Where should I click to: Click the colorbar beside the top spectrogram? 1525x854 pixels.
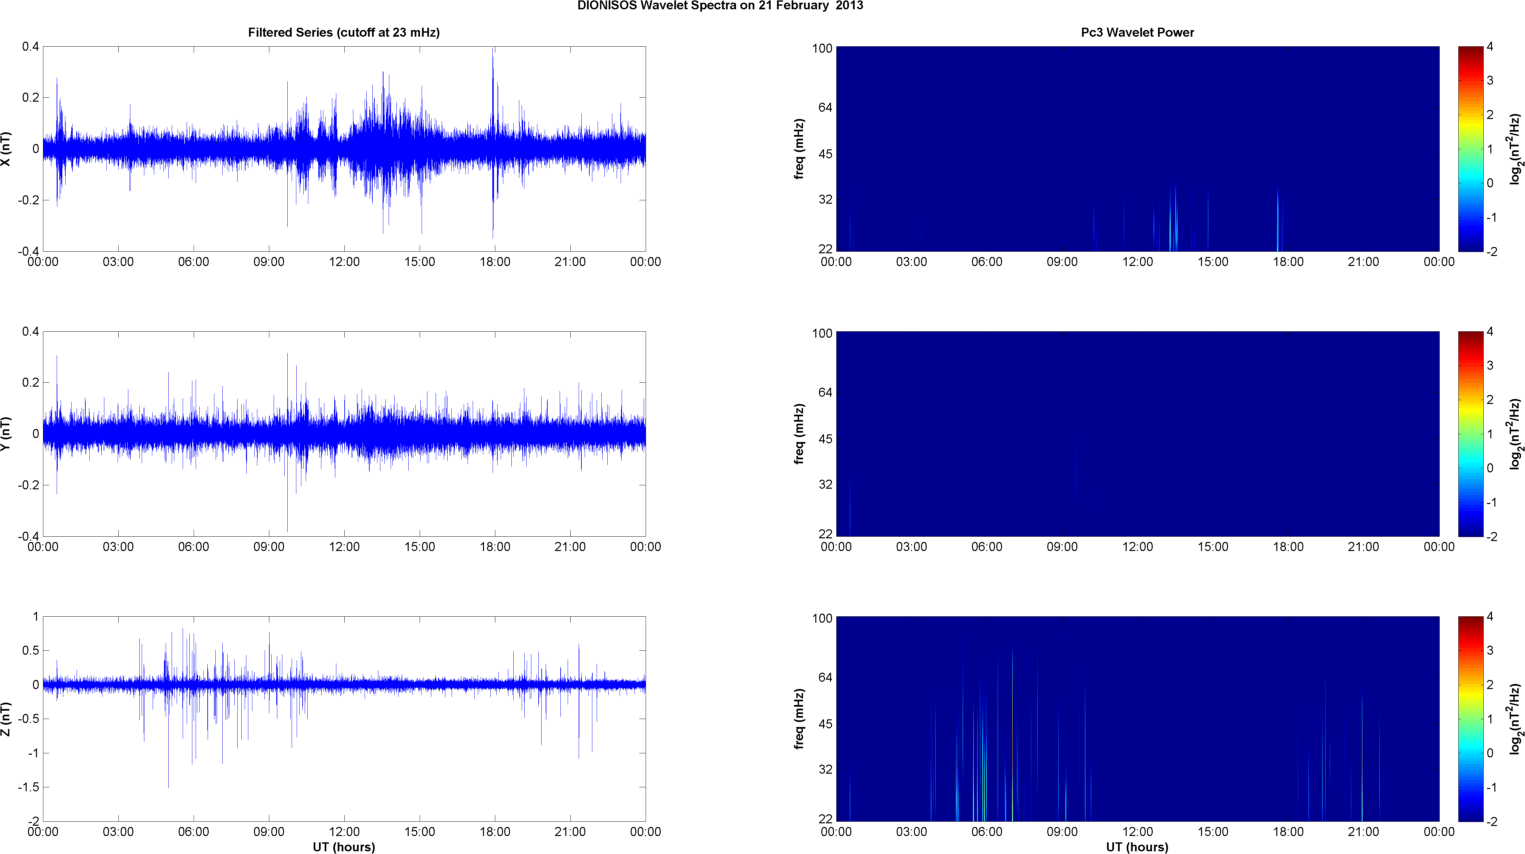1470,149
